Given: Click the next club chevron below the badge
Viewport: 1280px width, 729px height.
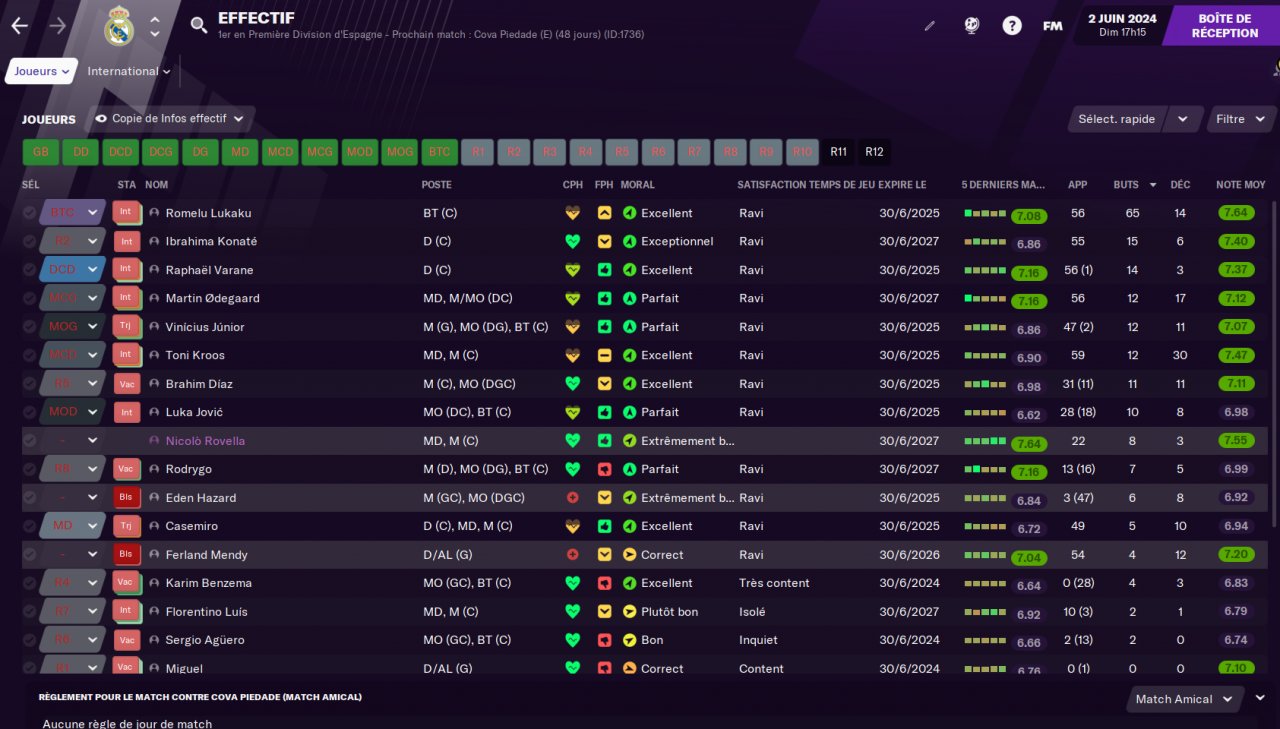Looking at the screenshot, I should click(x=155, y=35).
